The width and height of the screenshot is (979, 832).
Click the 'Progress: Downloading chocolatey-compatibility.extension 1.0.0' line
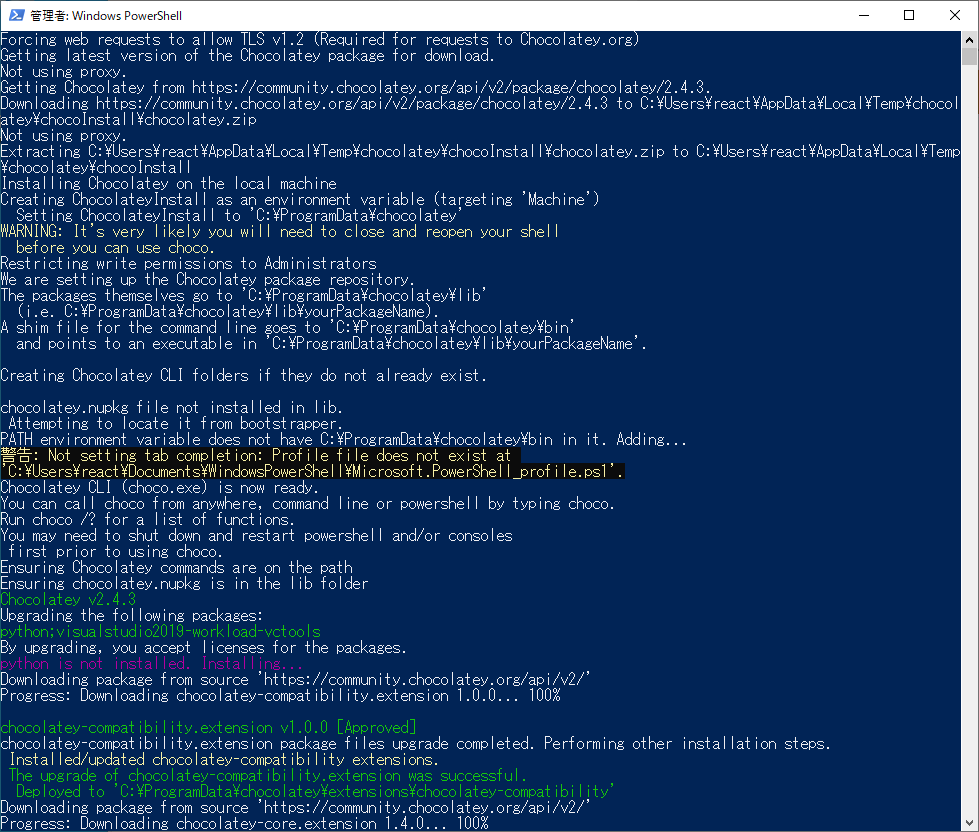tap(280, 696)
